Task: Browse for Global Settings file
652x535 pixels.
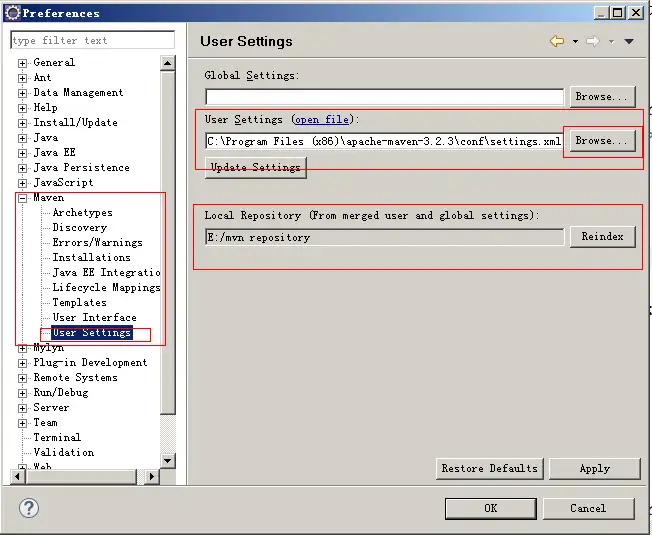Action: pos(603,96)
